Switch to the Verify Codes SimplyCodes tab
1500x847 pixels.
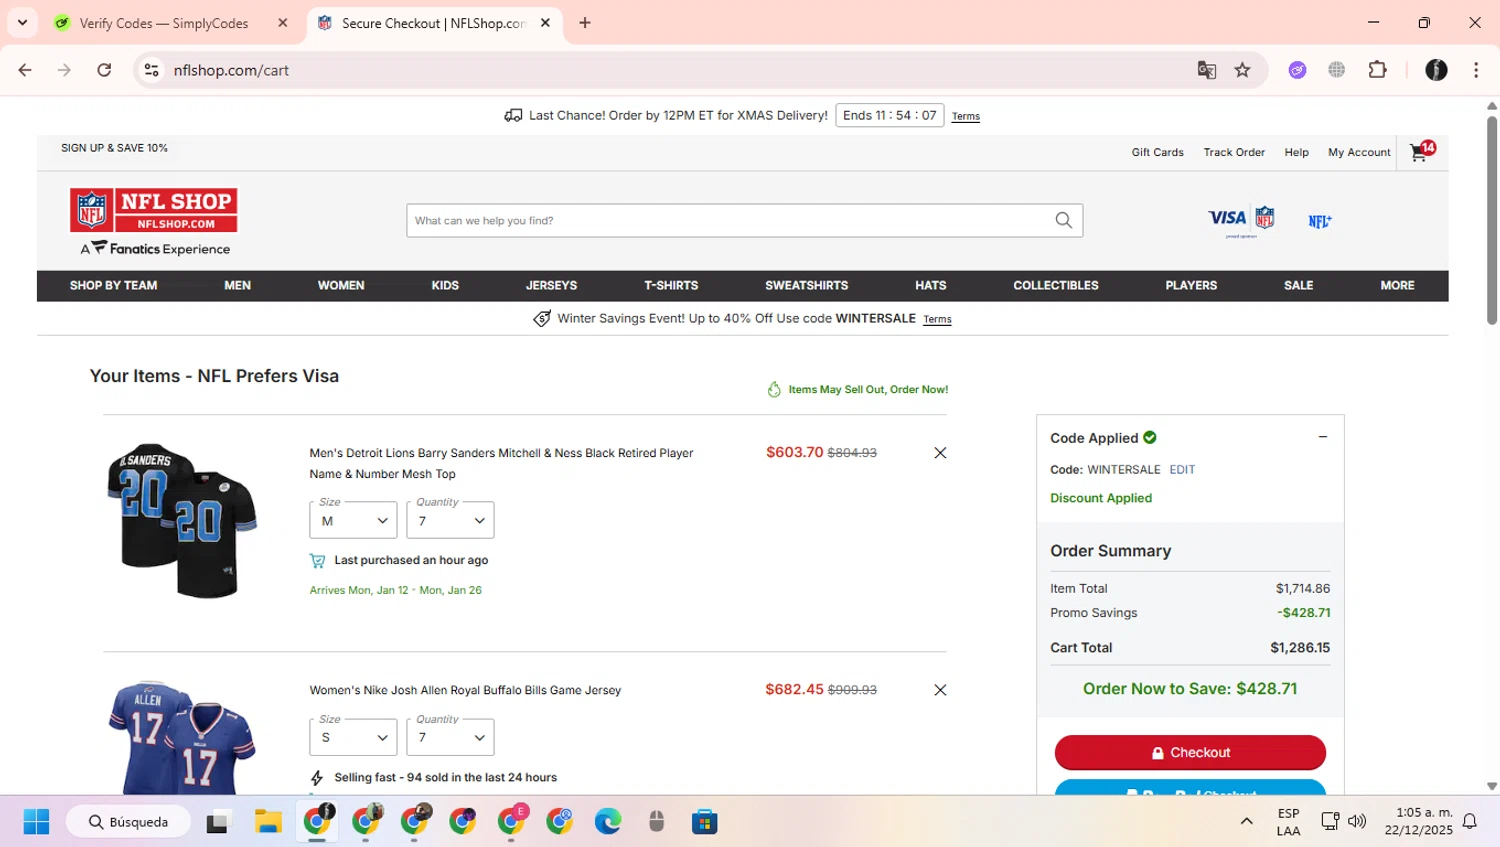(x=163, y=23)
